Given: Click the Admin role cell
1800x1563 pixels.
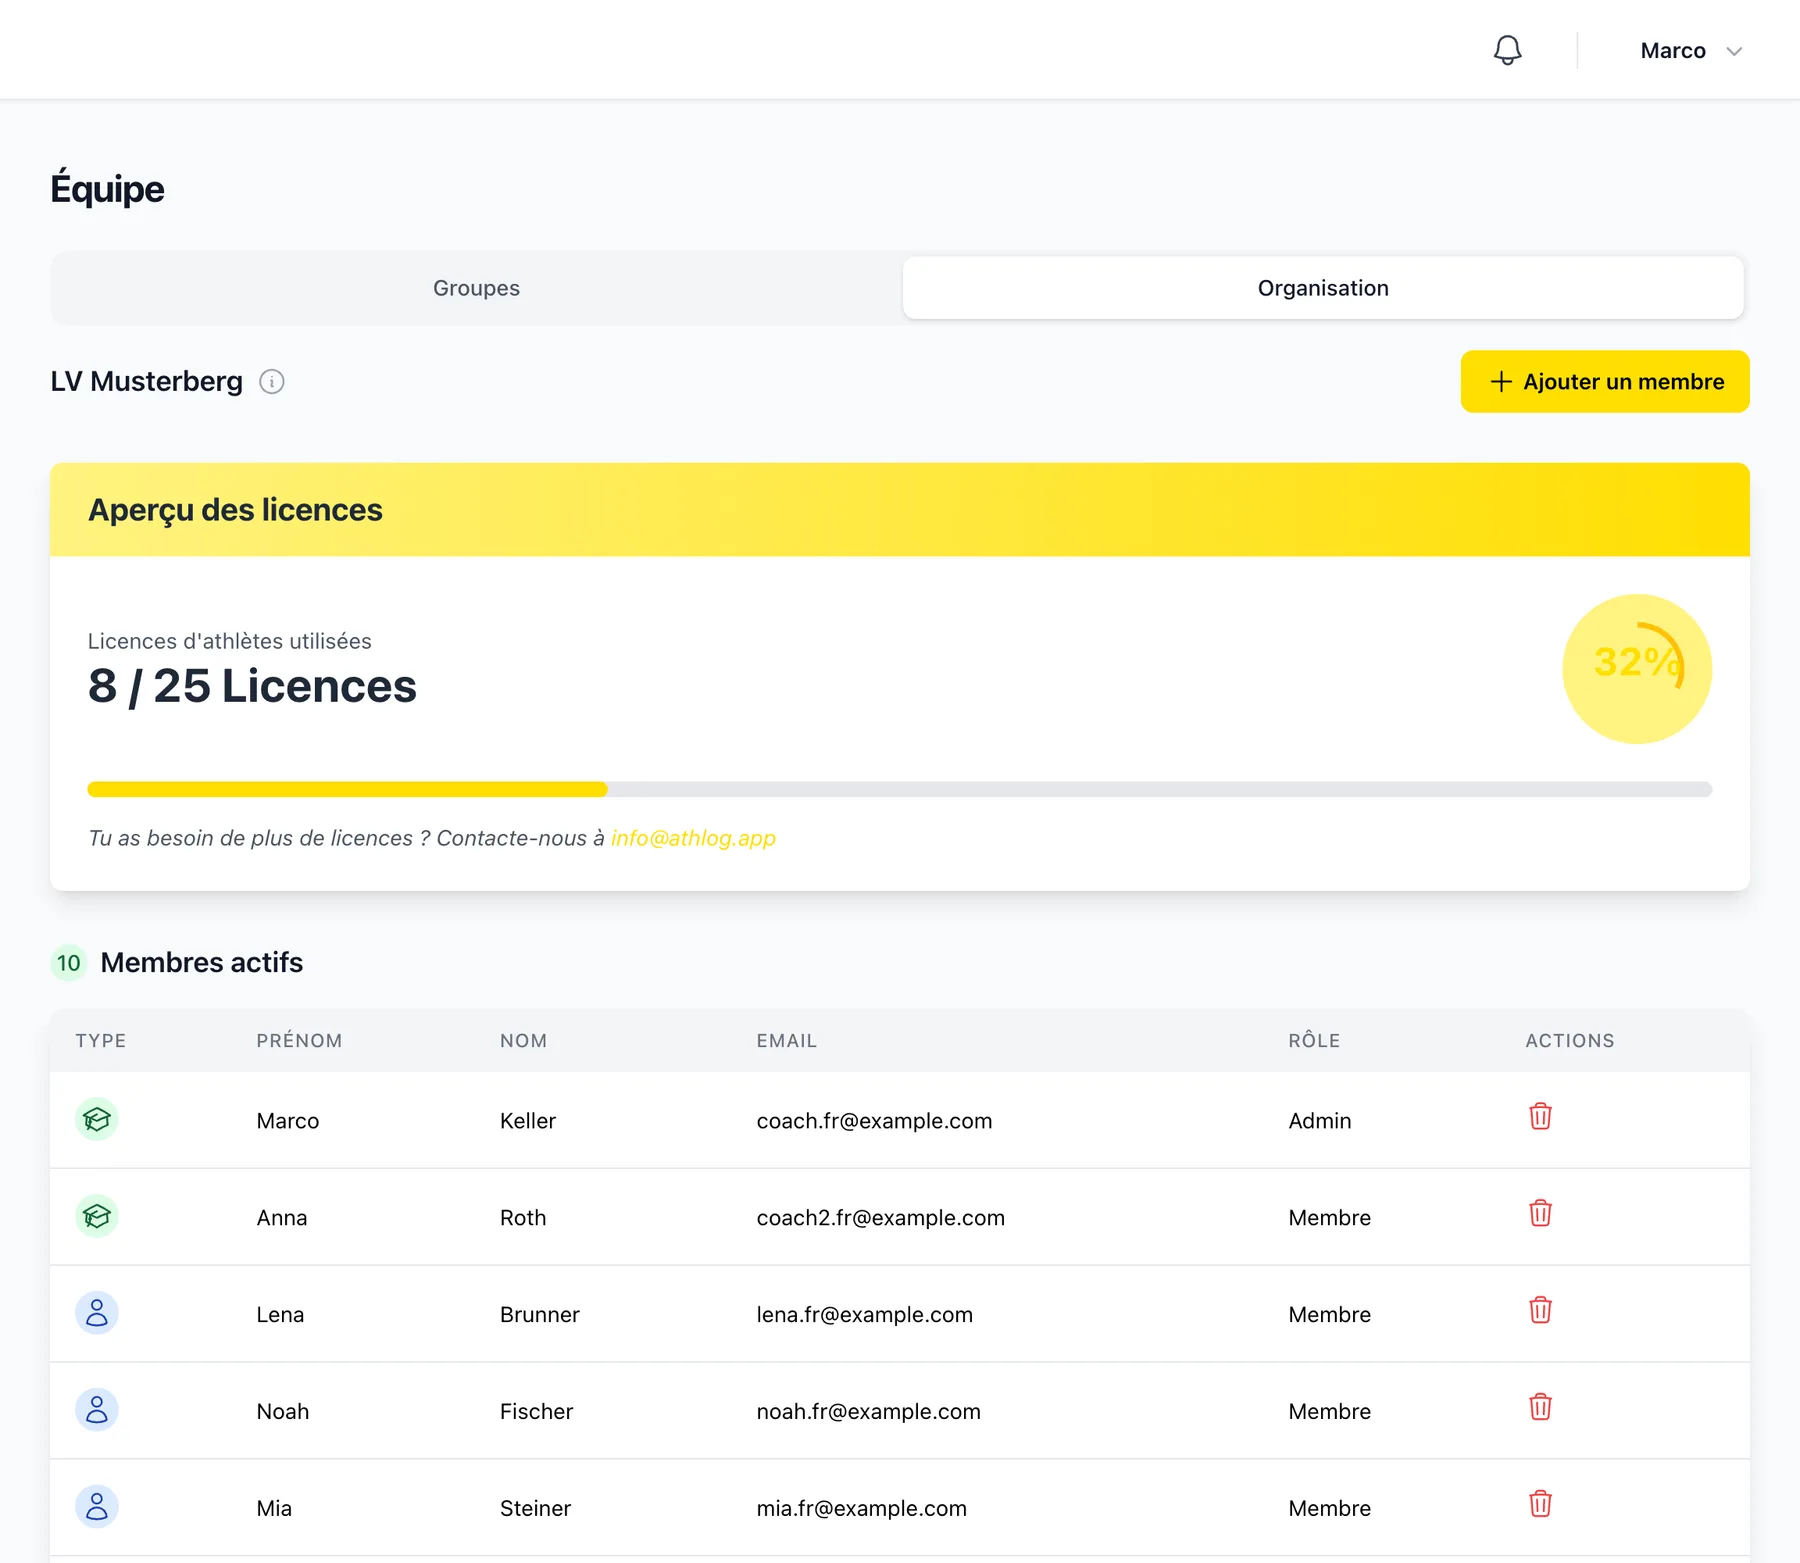Looking at the screenshot, I should (1320, 1121).
